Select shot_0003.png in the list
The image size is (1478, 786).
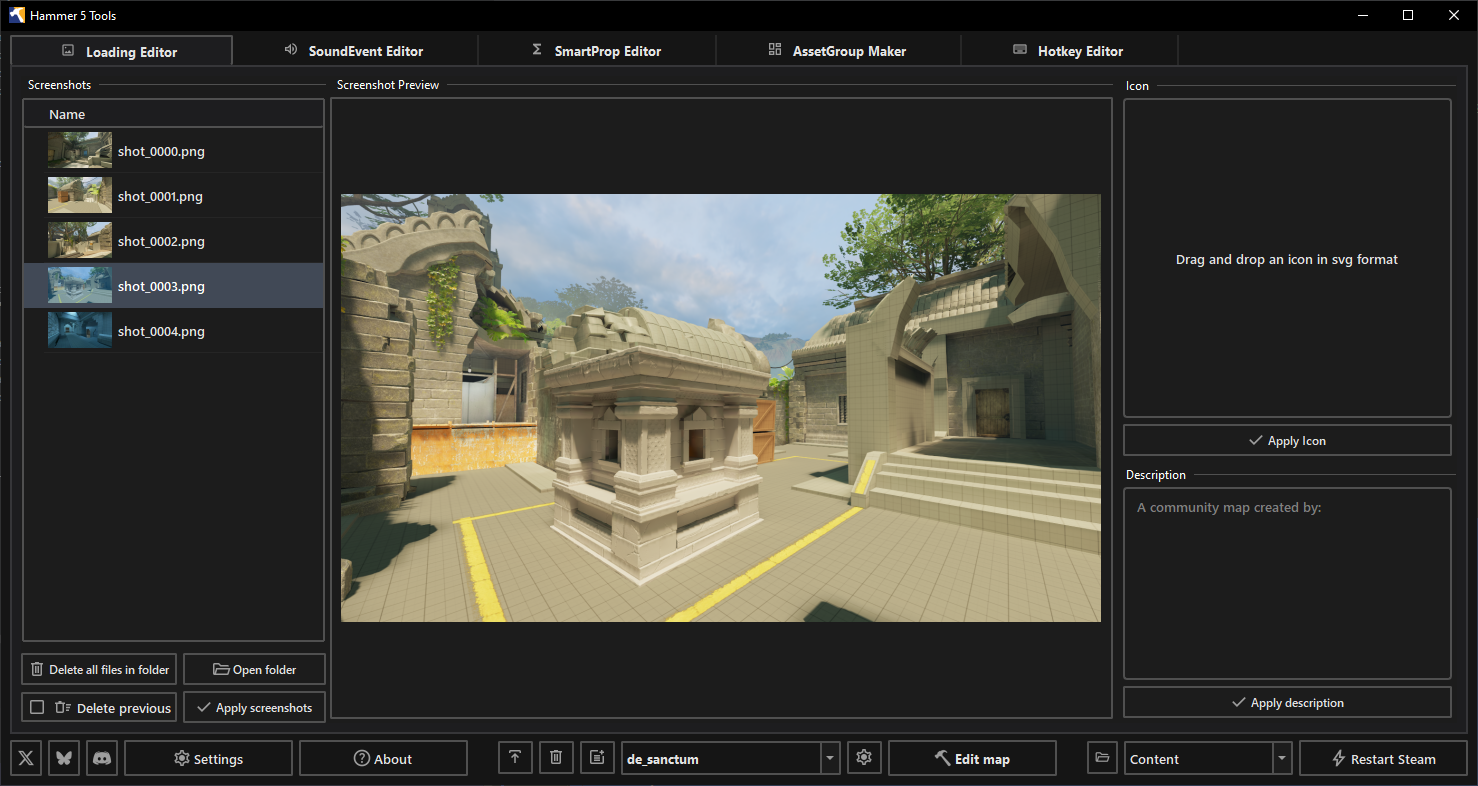coord(173,286)
